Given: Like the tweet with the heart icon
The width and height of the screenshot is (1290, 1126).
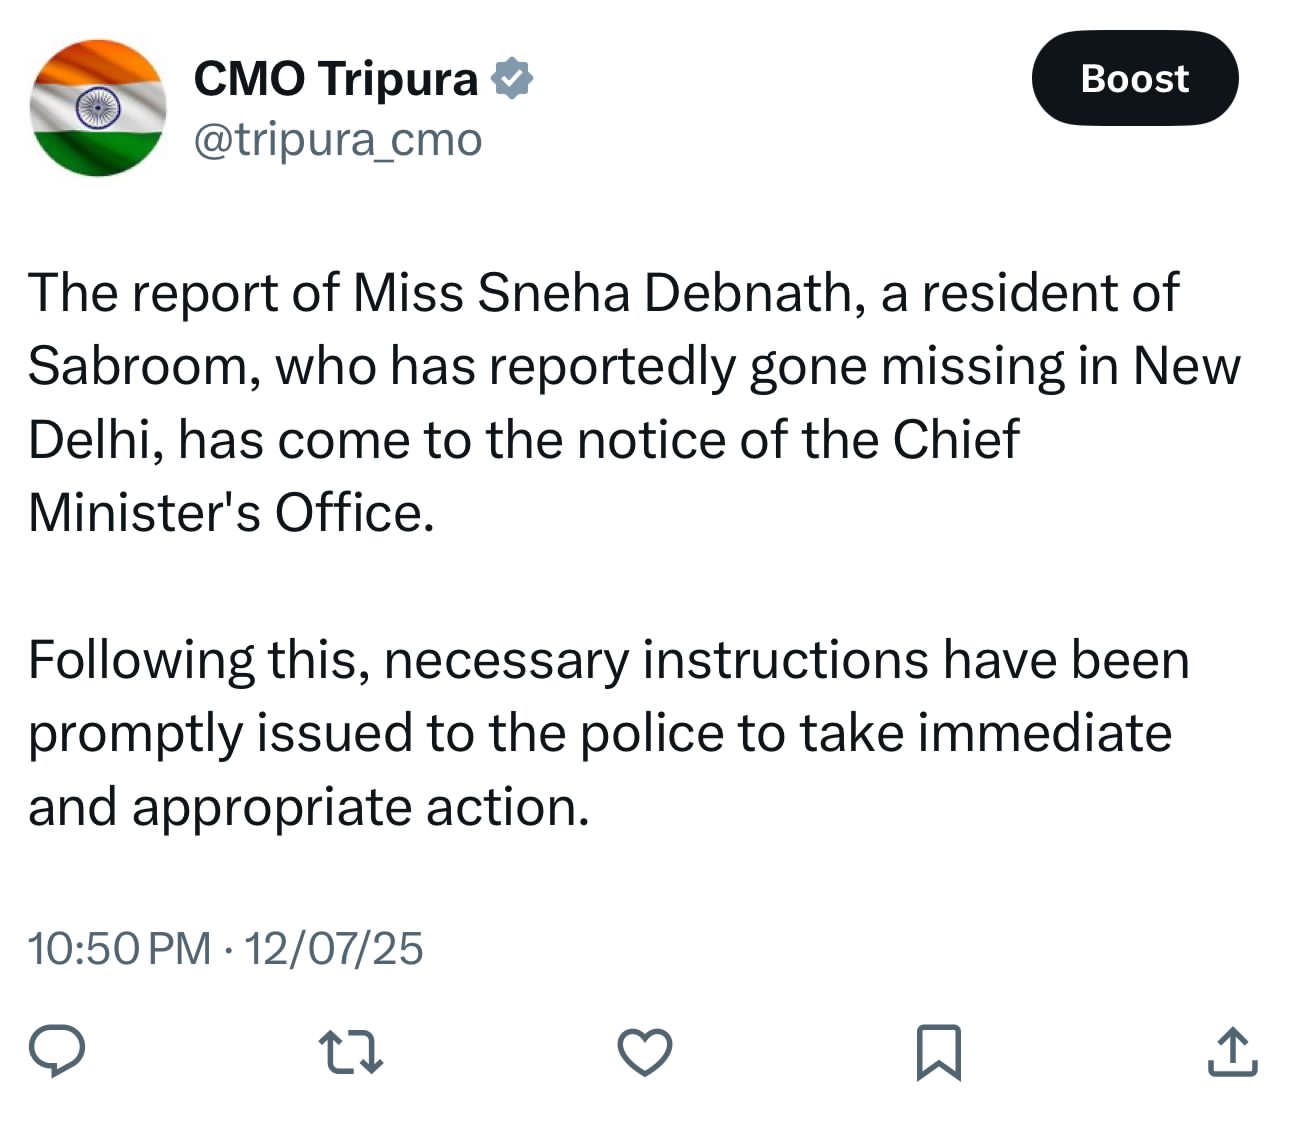Looking at the screenshot, I should coord(644,1052).
